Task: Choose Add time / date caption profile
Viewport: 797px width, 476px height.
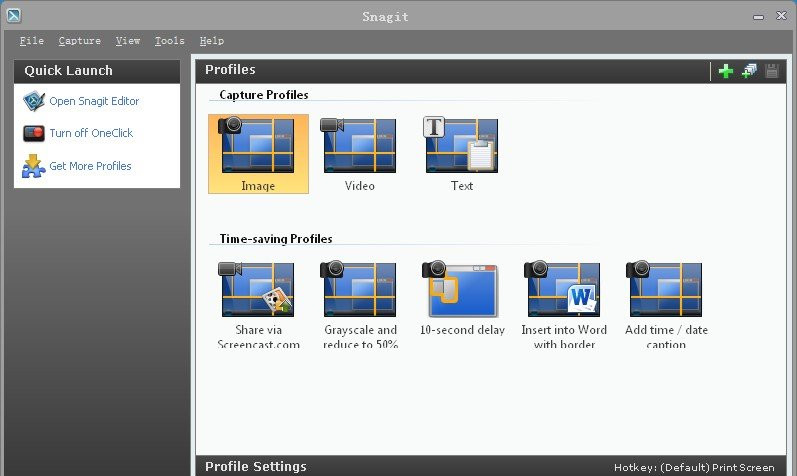Action: pyautogui.click(x=666, y=305)
